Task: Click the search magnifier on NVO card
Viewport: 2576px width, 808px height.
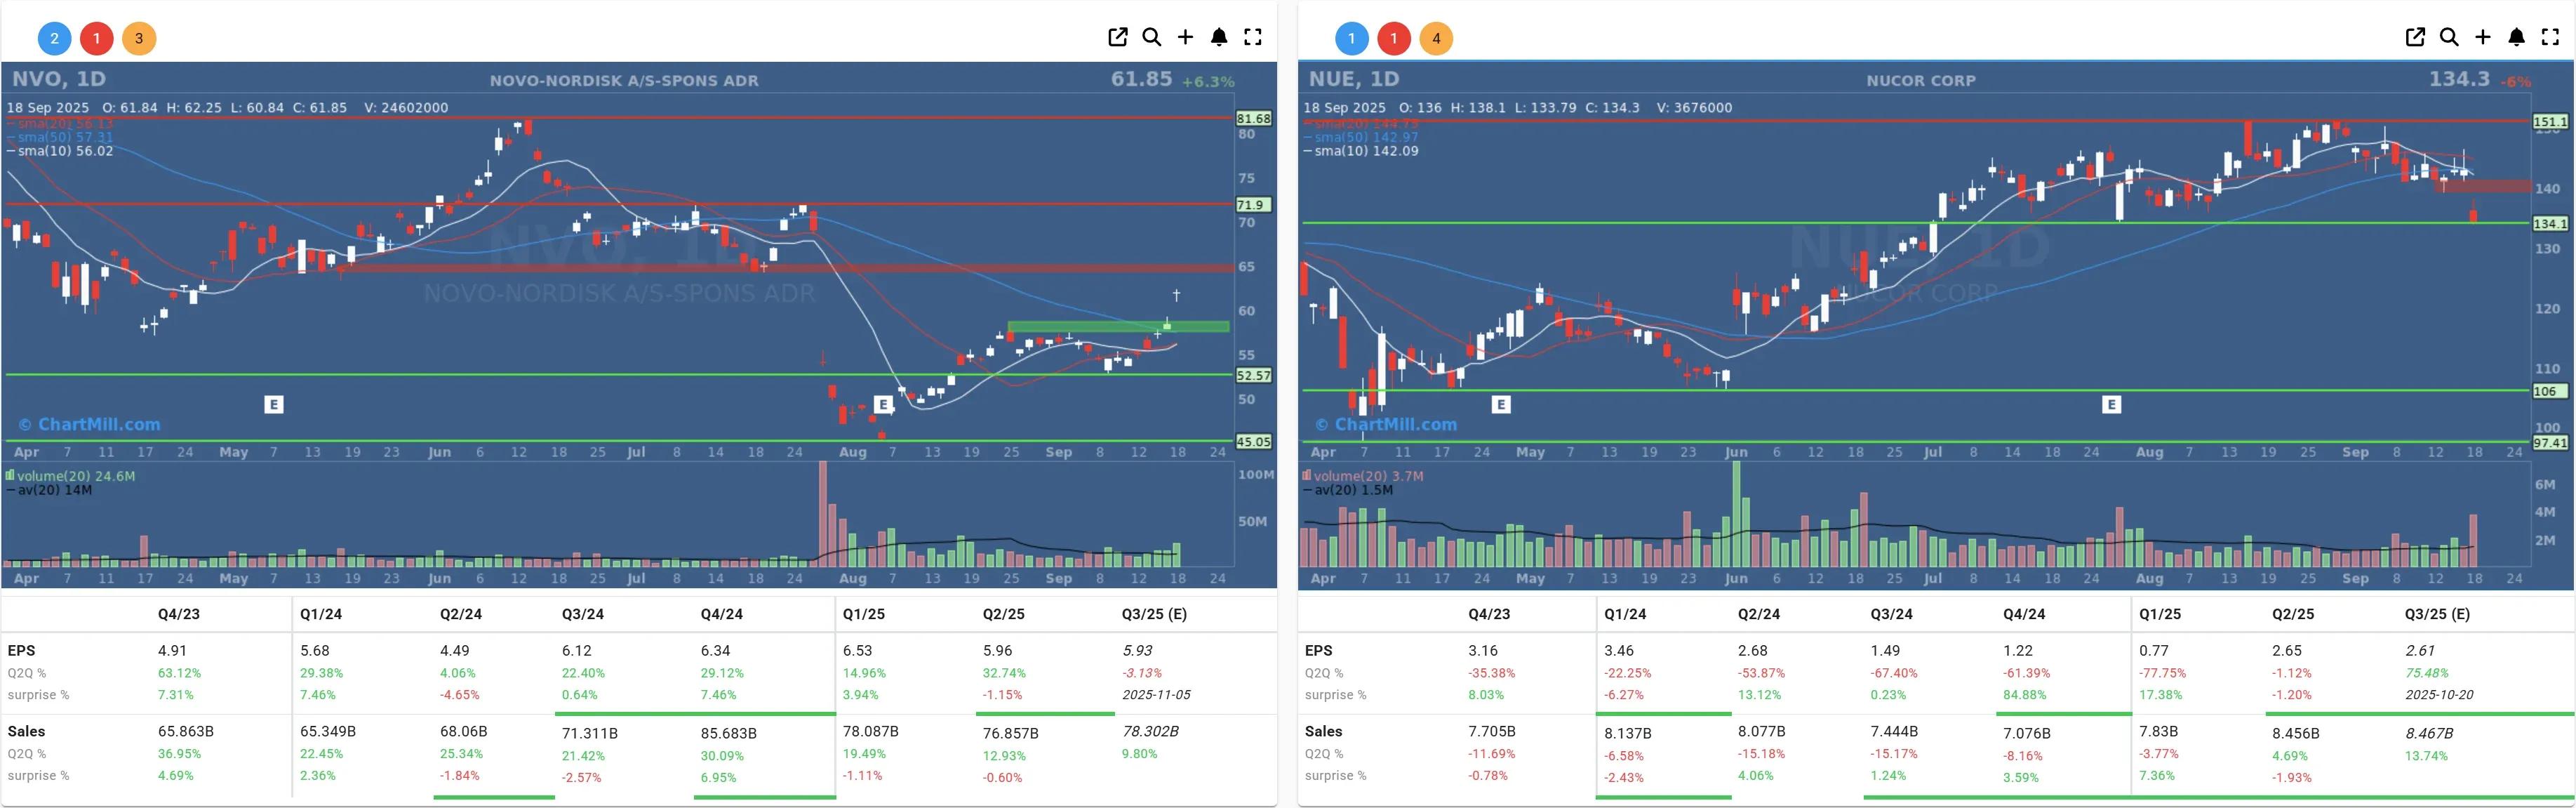Action: (1152, 37)
